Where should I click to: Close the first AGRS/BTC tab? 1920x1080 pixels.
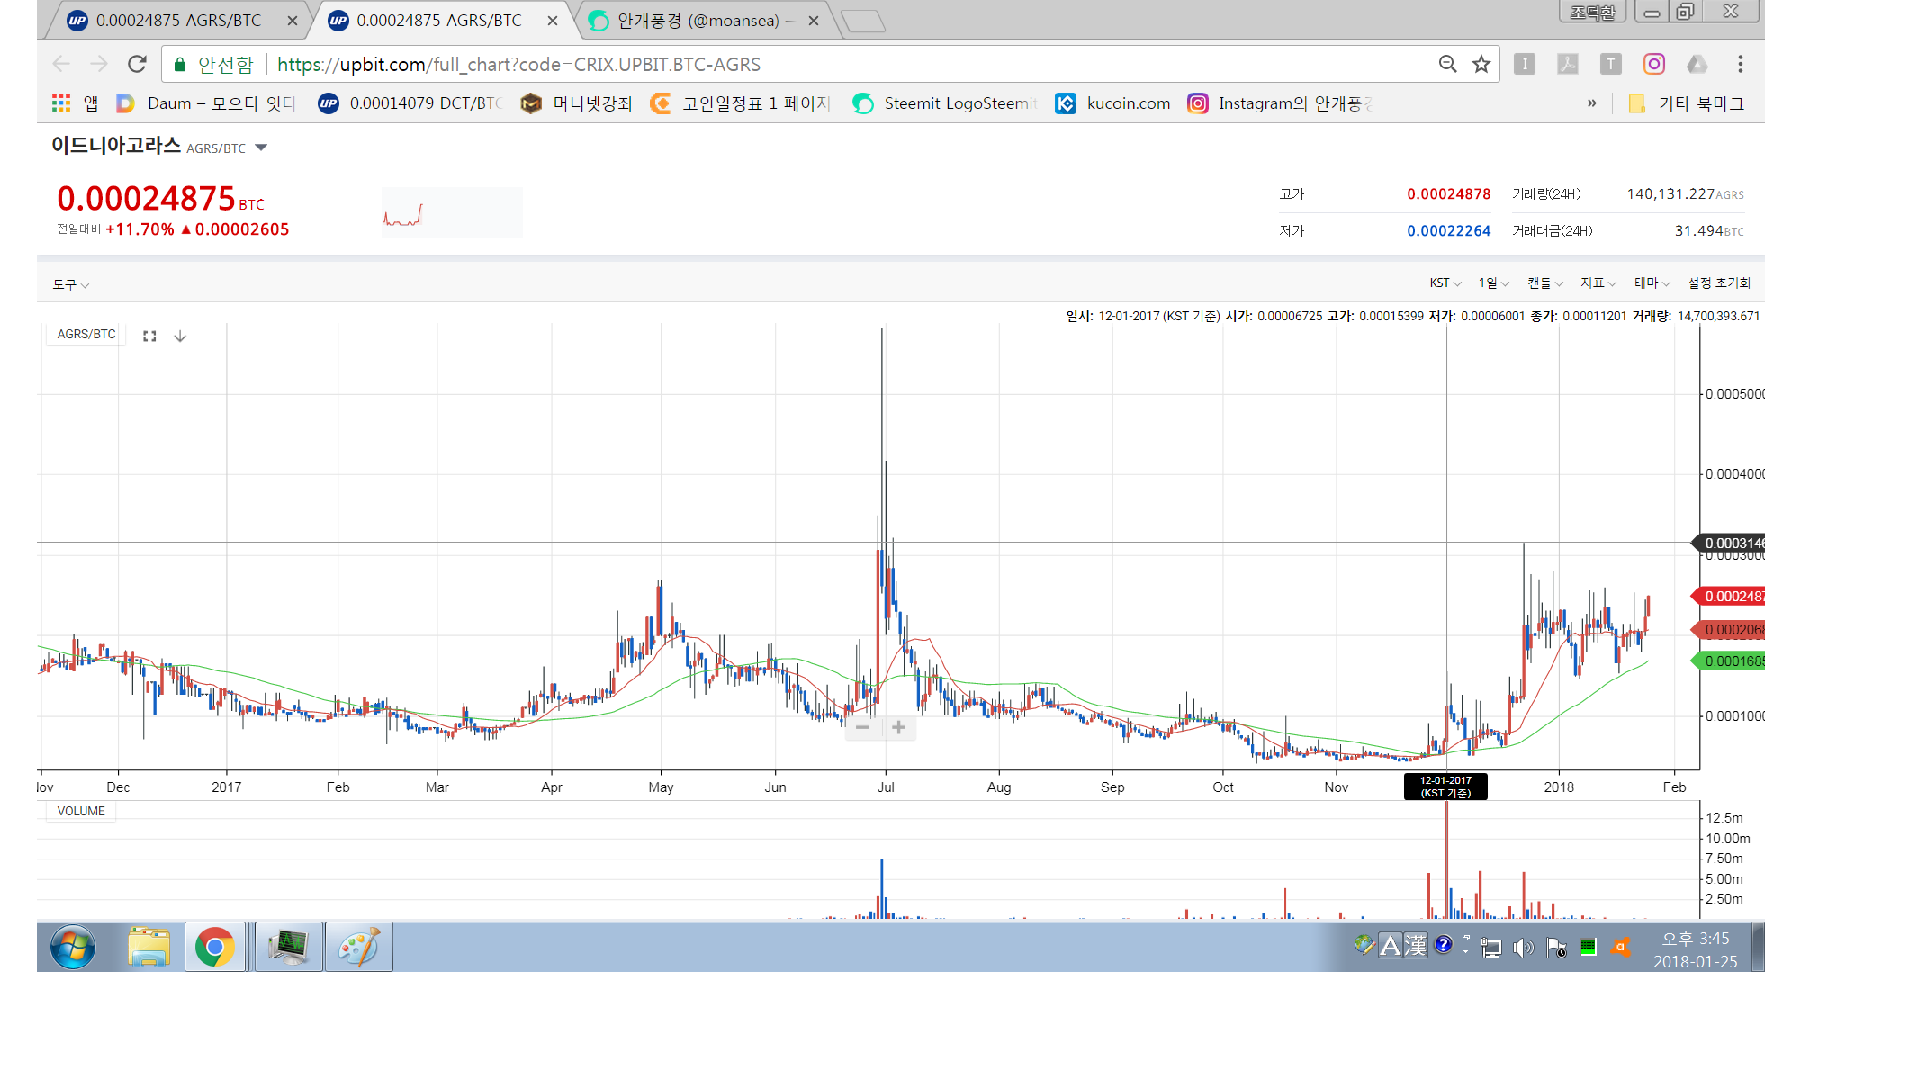tap(292, 20)
